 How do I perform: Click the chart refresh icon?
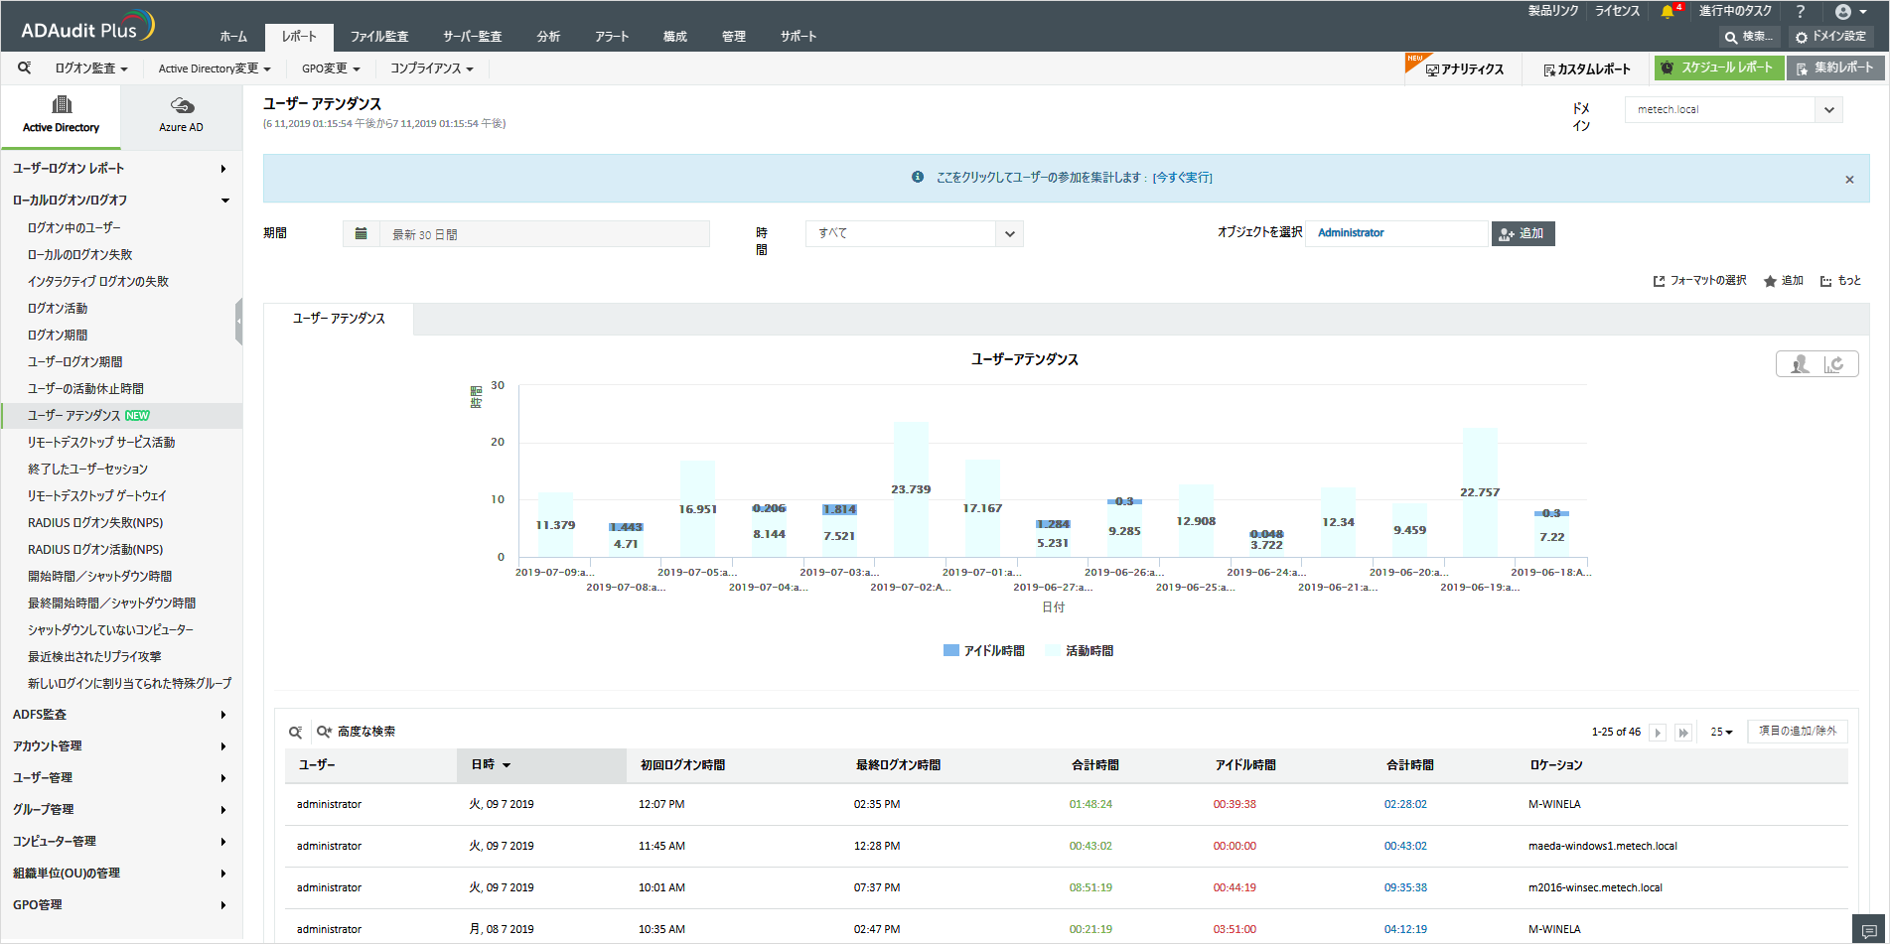pyautogui.click(x=1836, y=364)
